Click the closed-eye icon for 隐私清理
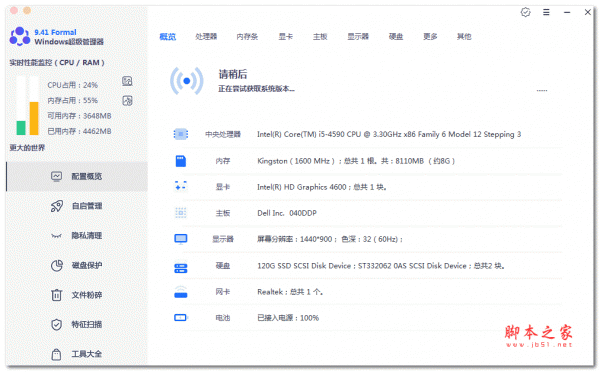The height and width of the screenshot is (372, 600). [x=56, y=236]
